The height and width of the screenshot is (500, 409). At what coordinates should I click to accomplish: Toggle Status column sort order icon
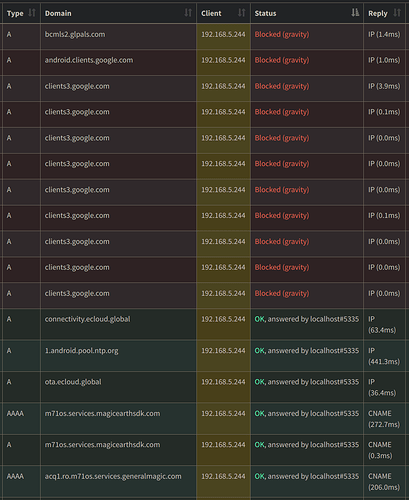coord(355,13)
